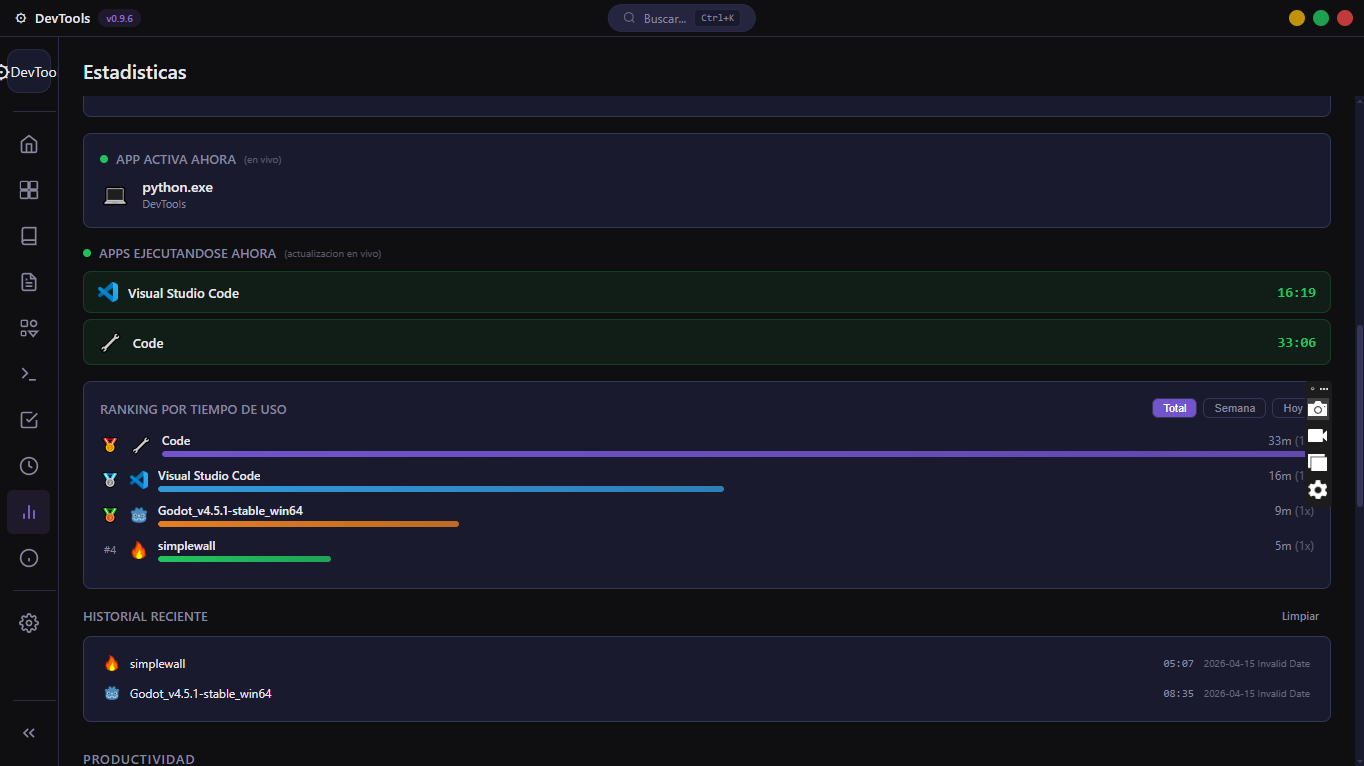1364x766 pixels.
Task: Click the 33:06 timer for Code
Action: click(1296, 343)
